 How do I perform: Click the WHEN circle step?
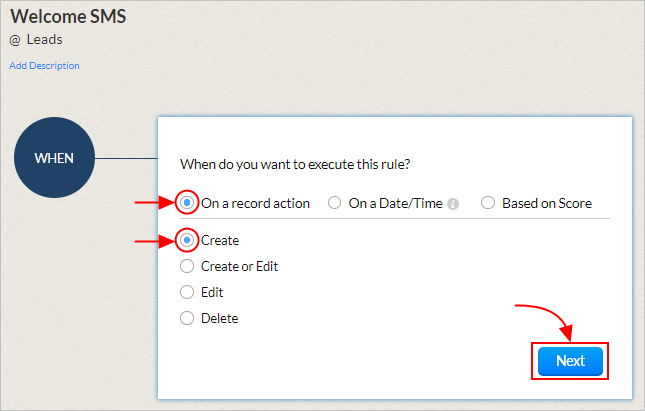[54, 158]
